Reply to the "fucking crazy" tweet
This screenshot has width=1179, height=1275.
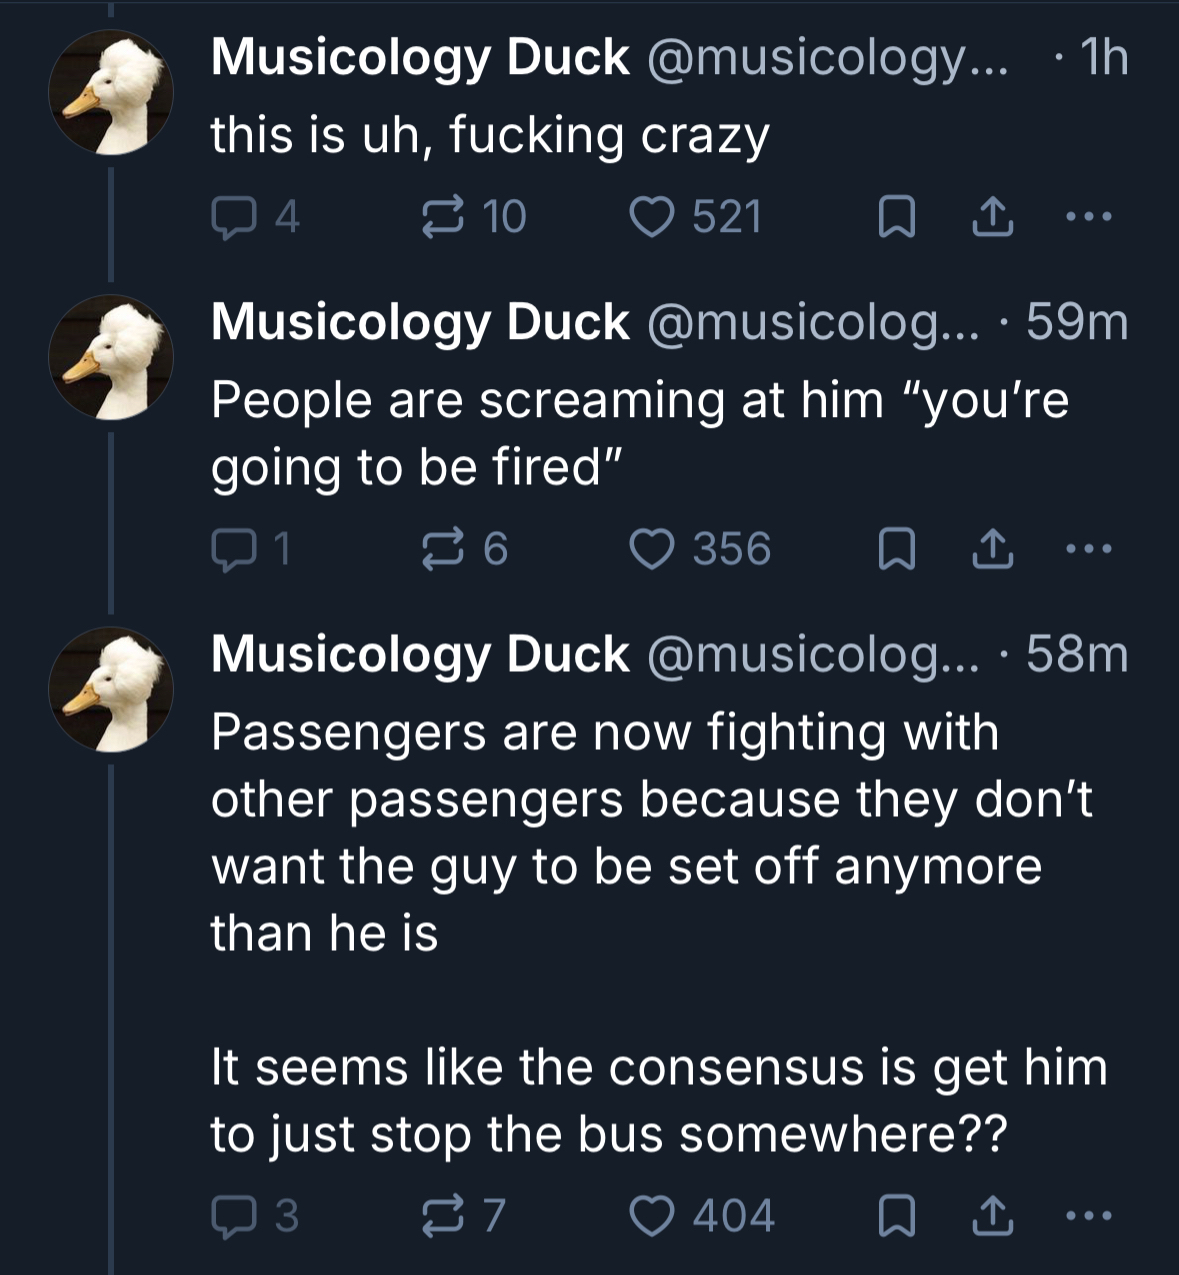coord(232,217)
